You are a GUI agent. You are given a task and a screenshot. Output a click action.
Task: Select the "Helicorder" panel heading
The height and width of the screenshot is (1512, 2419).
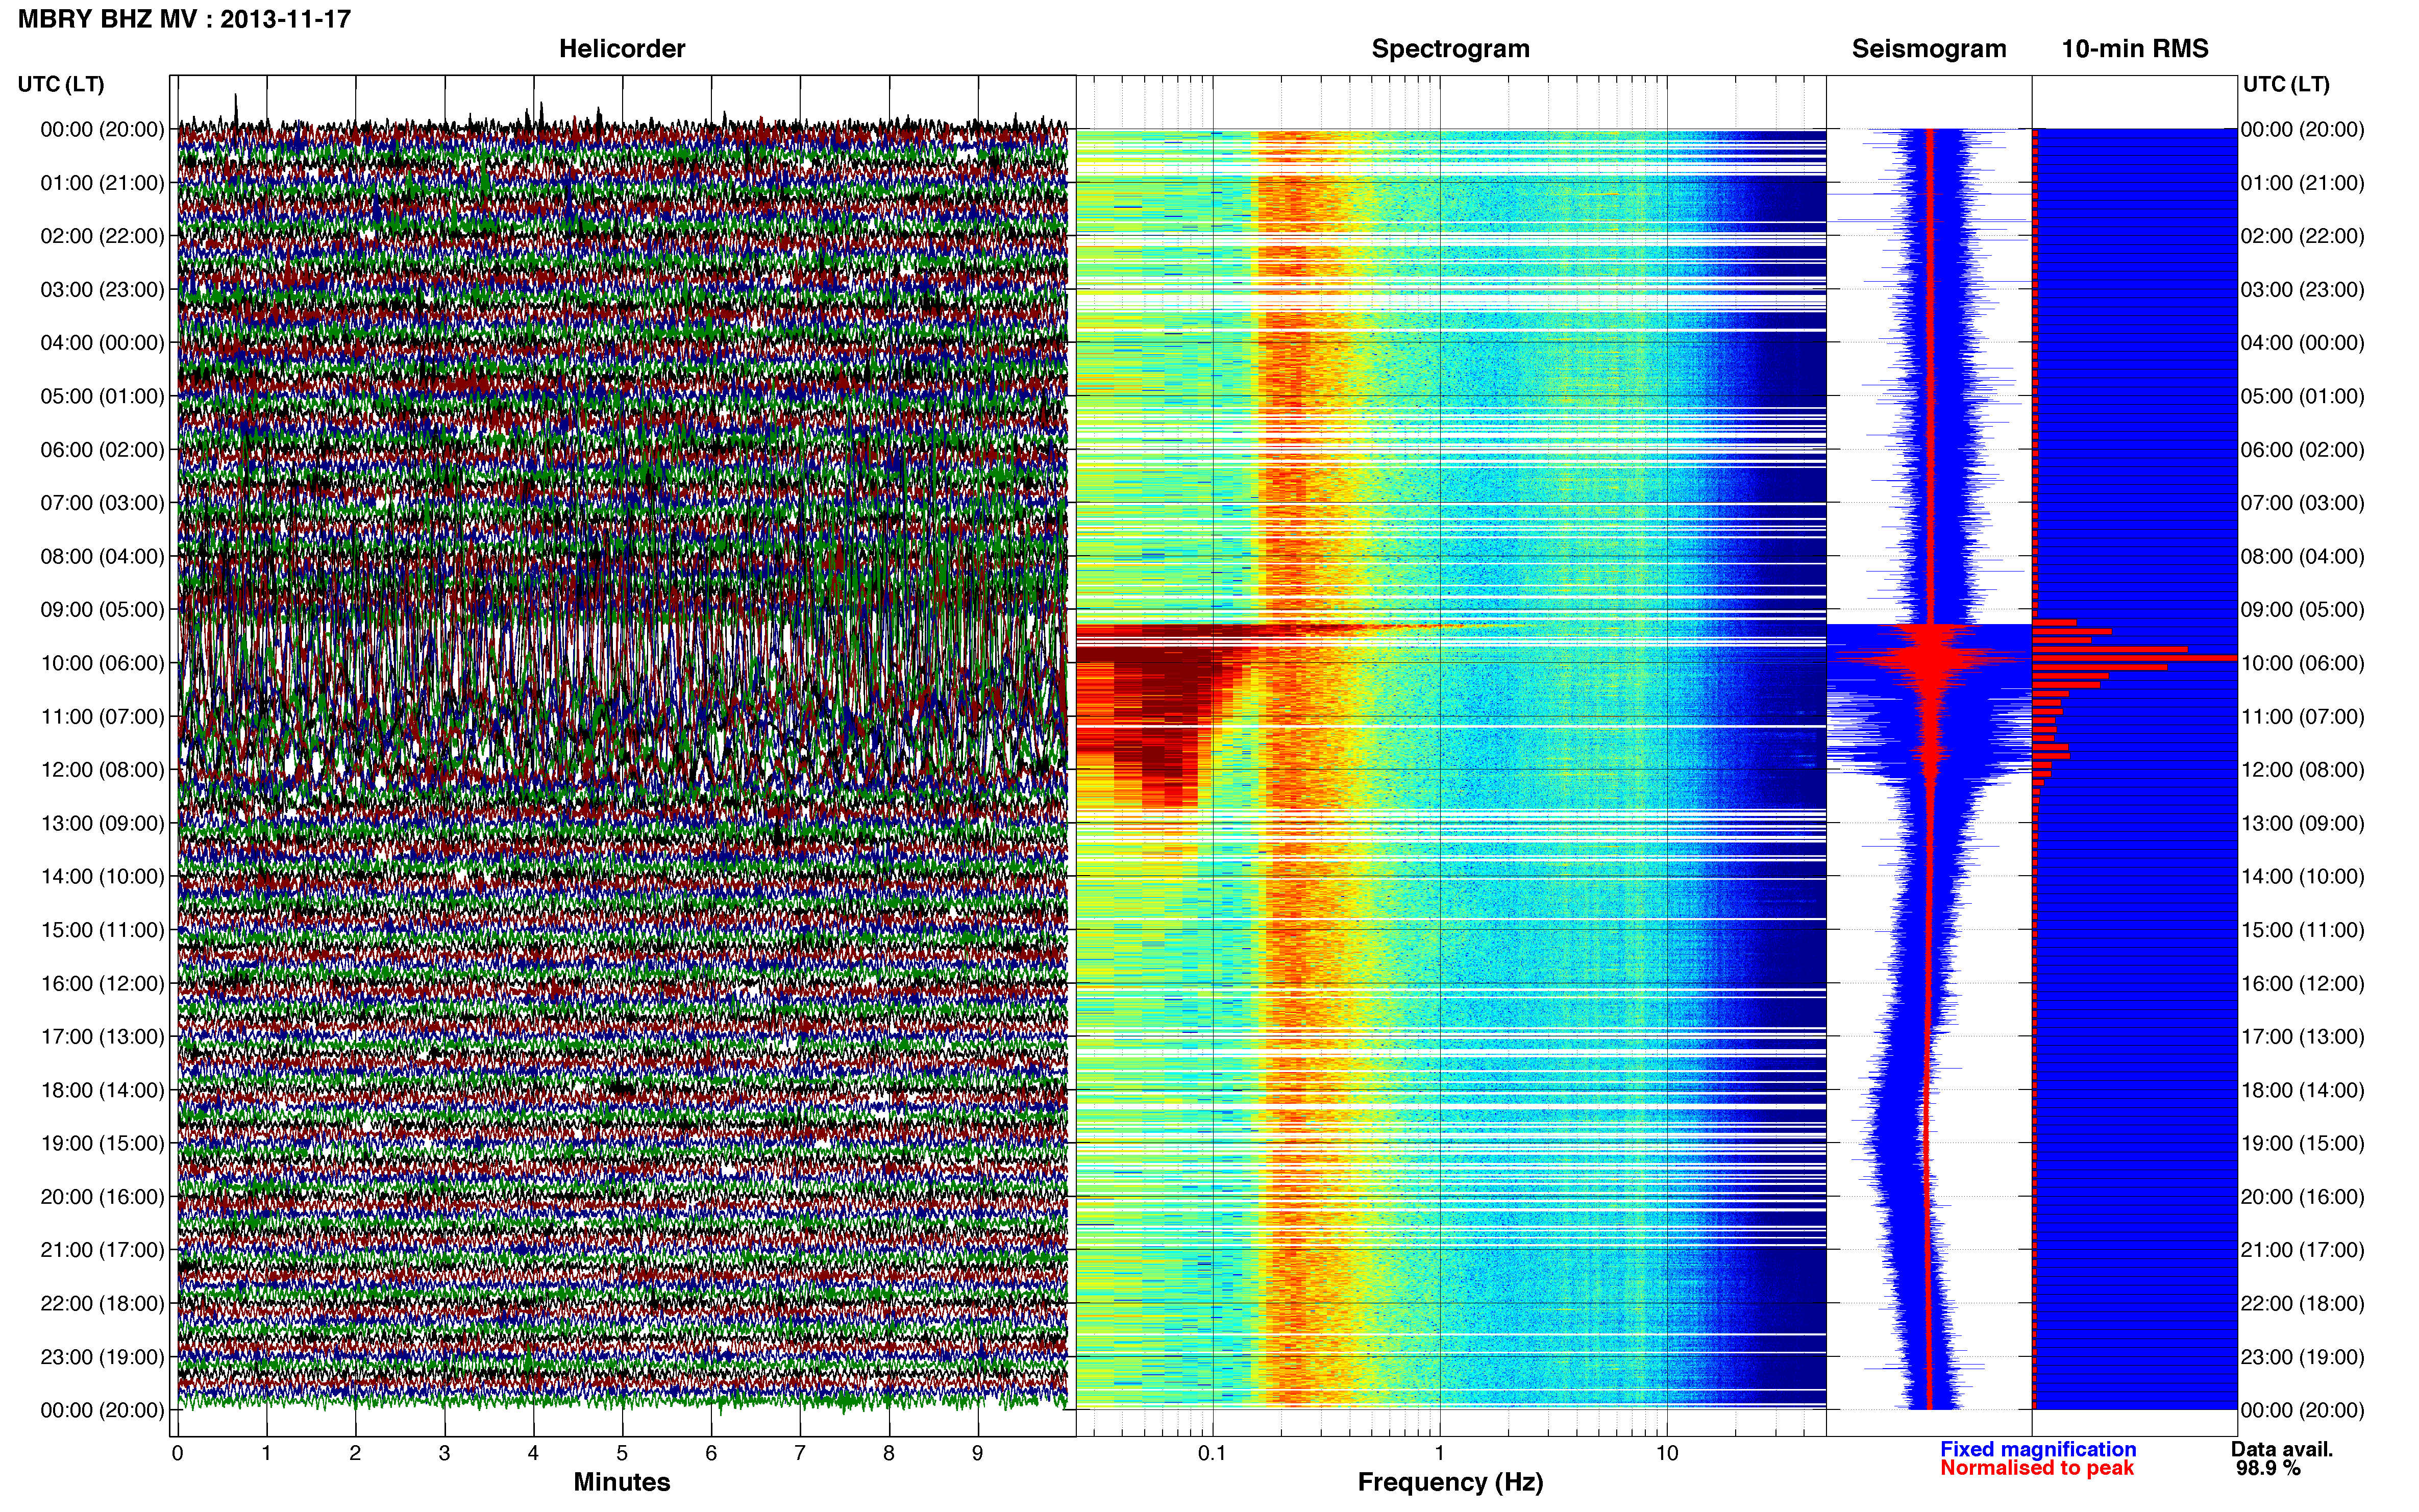[x=622, y=49]
